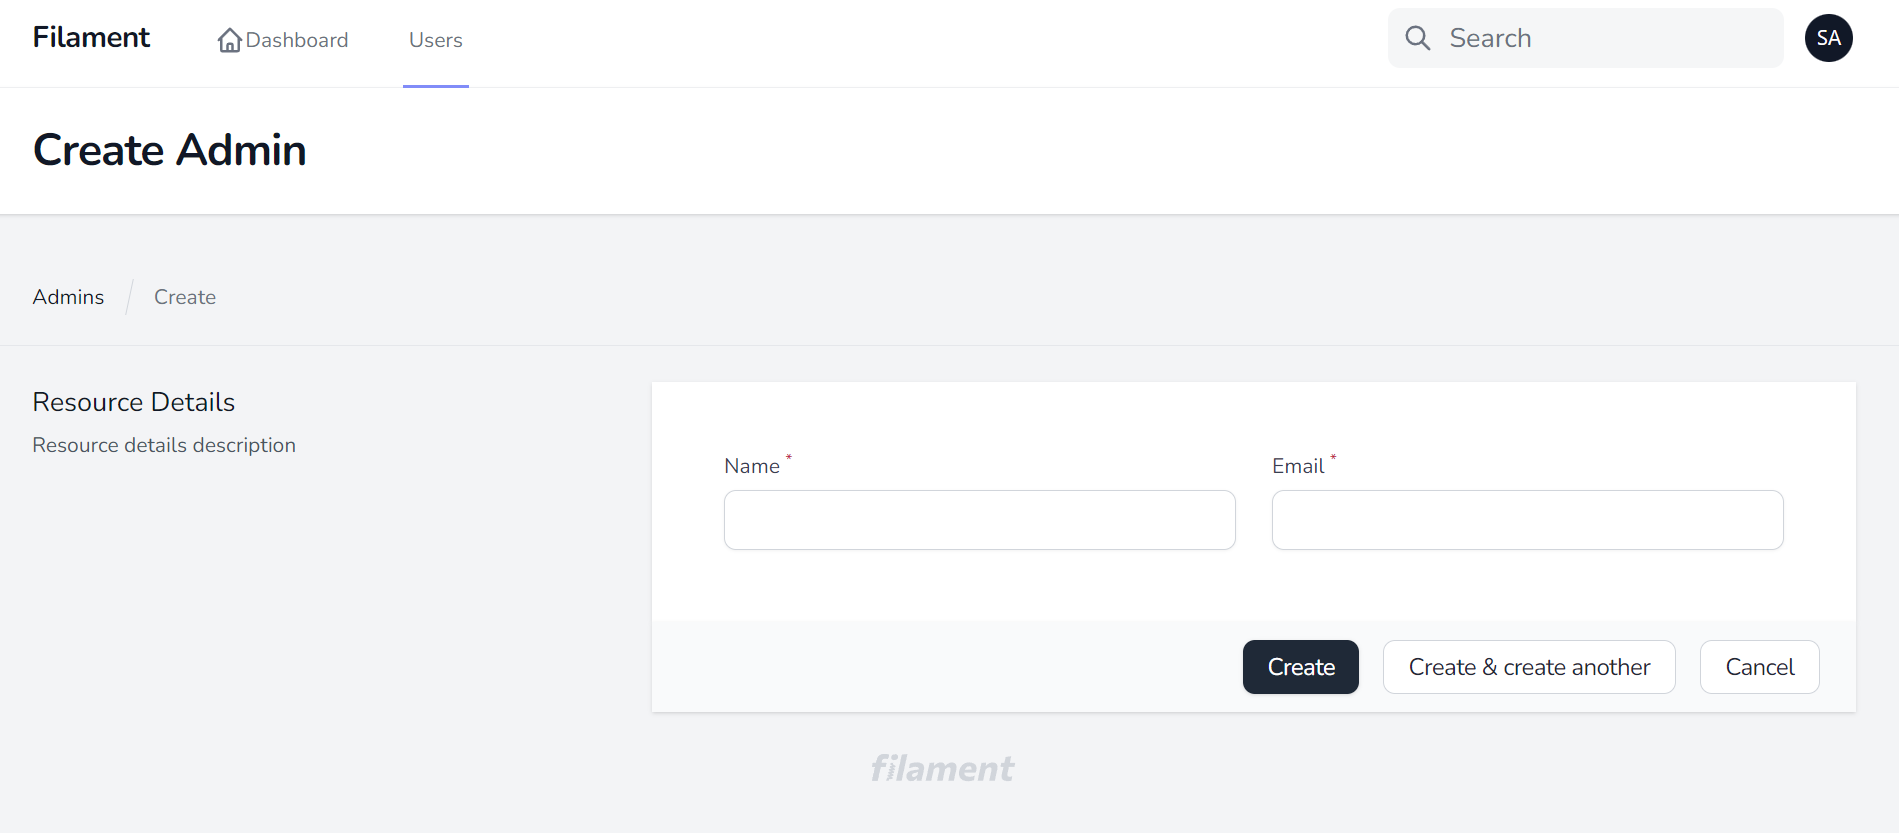Click the filament watermark below the form
1899x833 pixels.
click(x=941, y=768)
